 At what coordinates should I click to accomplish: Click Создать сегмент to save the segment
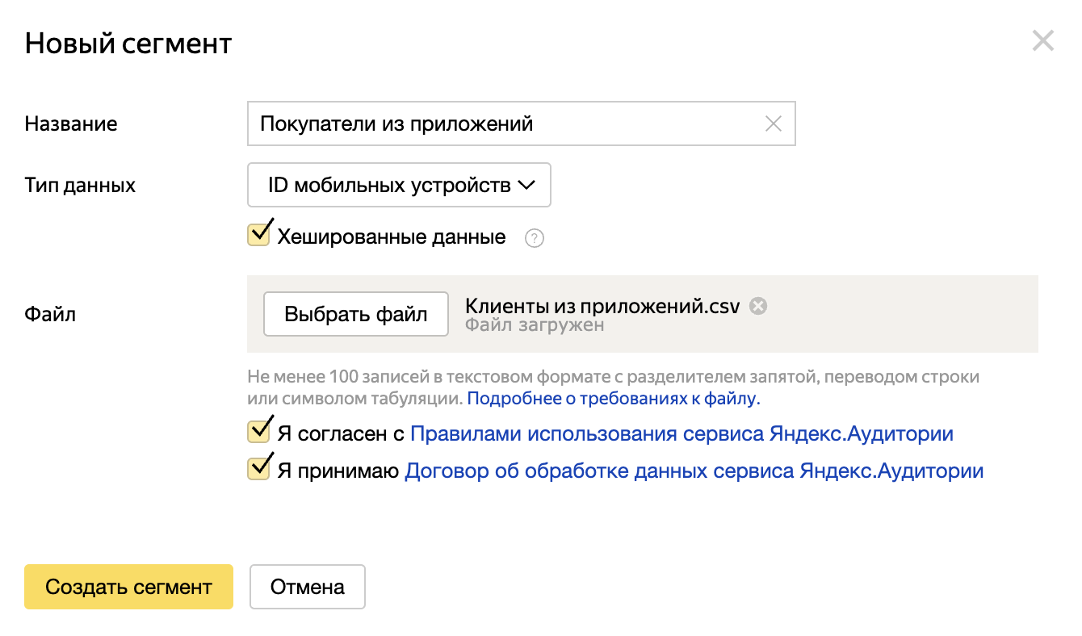click(x=128, y=587)
